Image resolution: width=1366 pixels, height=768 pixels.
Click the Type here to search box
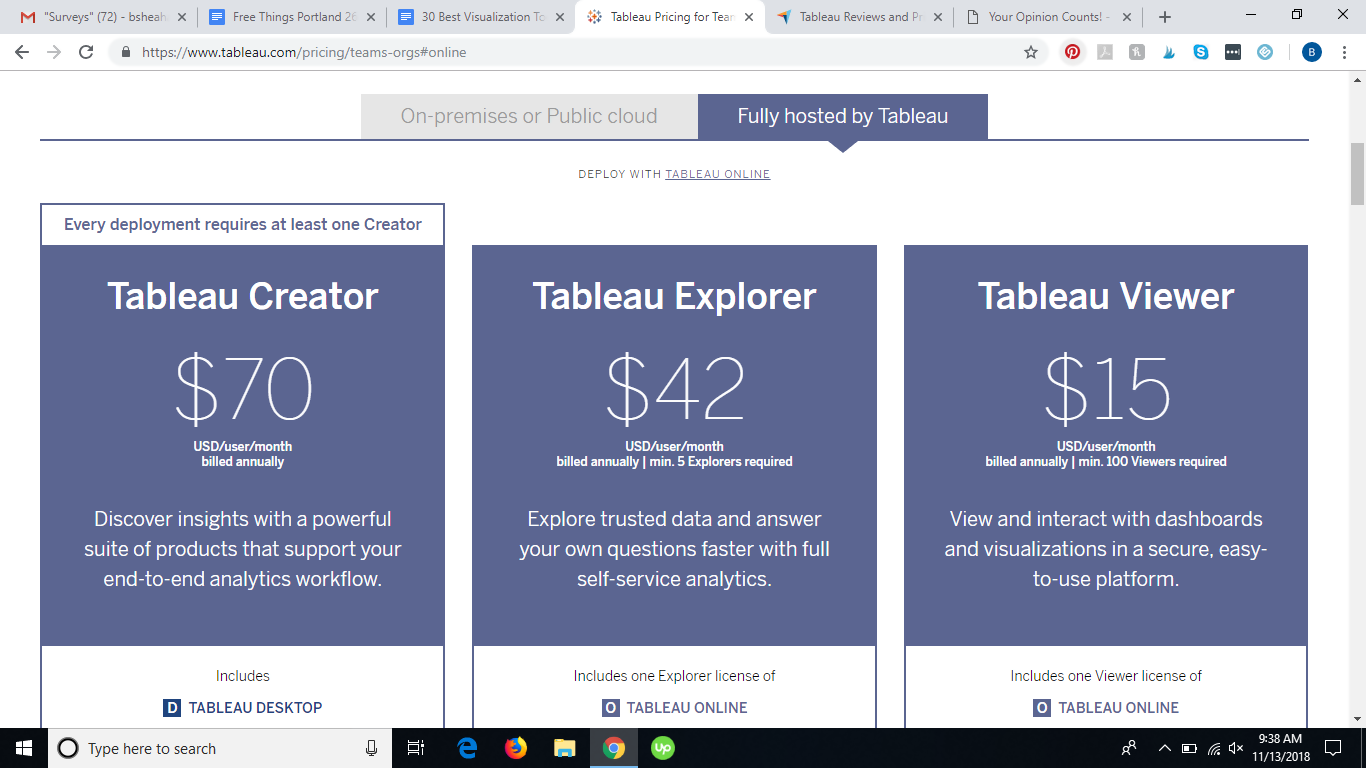point(218,748)
